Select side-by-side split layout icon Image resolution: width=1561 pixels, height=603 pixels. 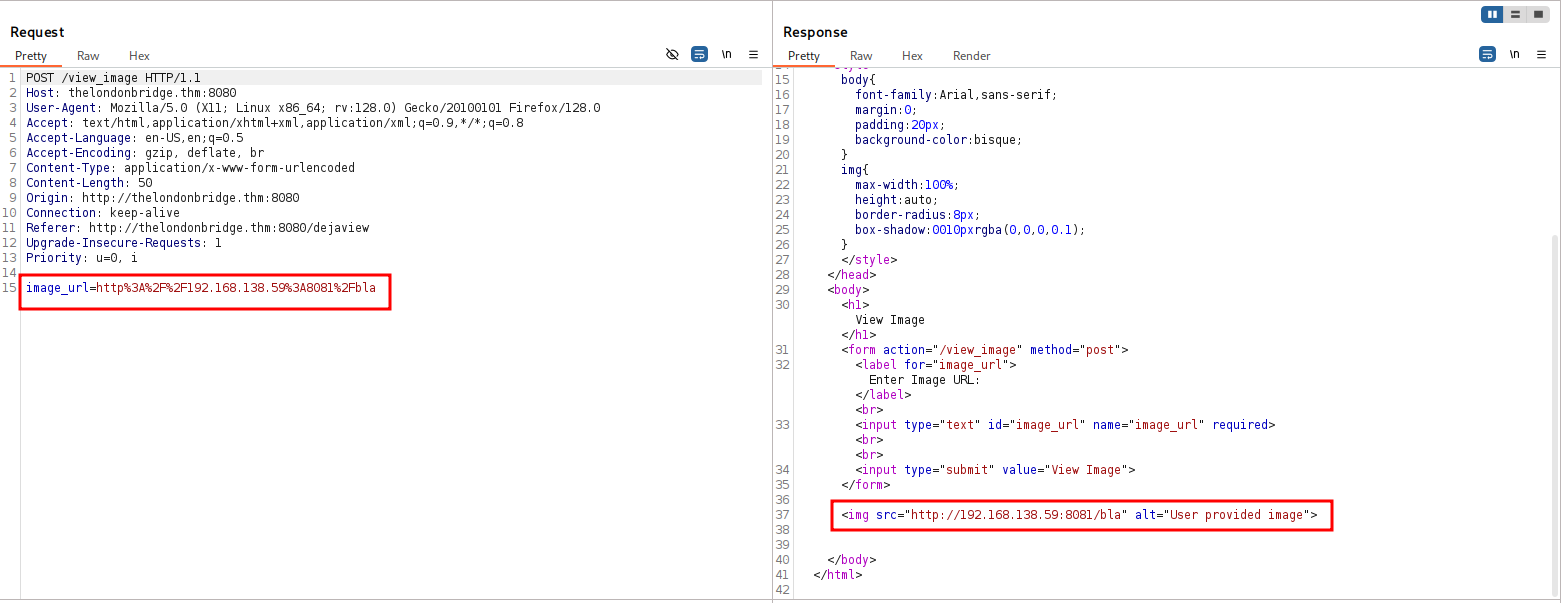tap(1492, 15)
